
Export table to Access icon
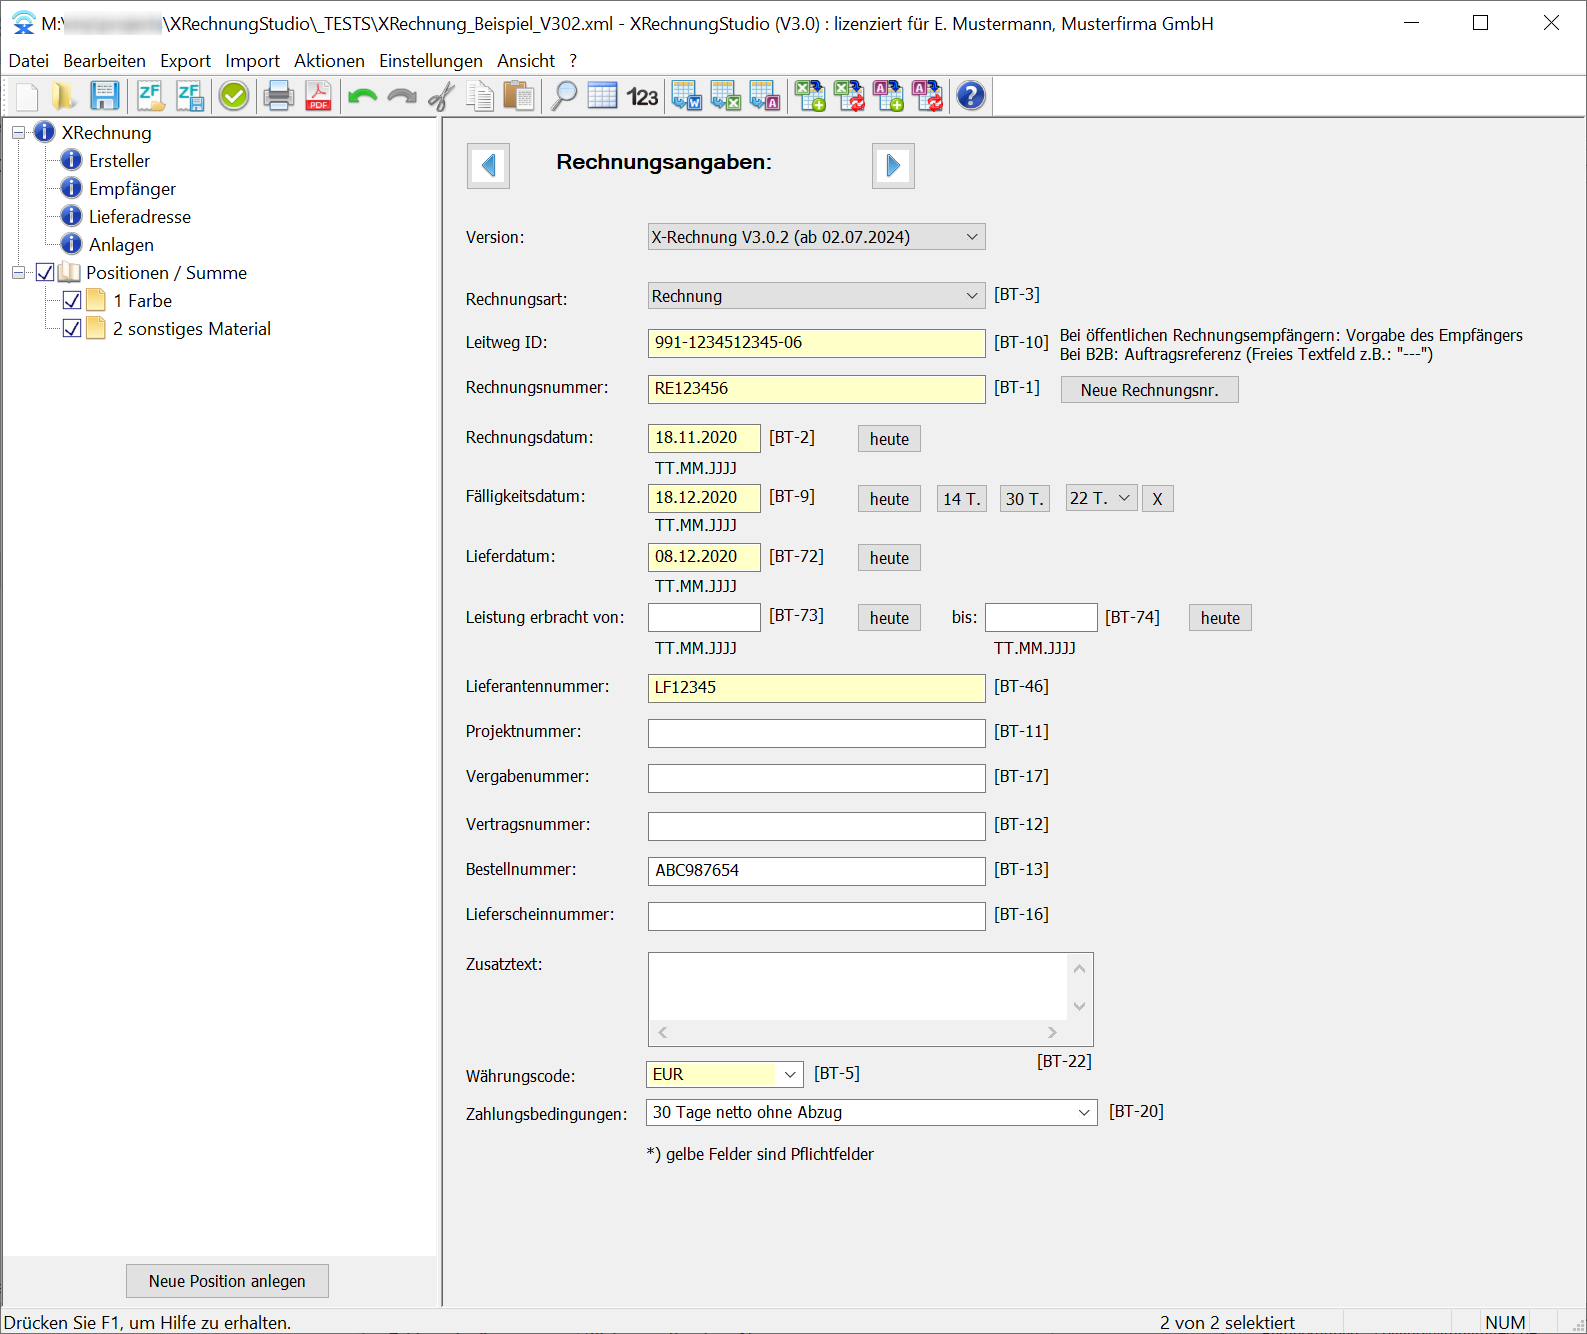coord(765,97)
